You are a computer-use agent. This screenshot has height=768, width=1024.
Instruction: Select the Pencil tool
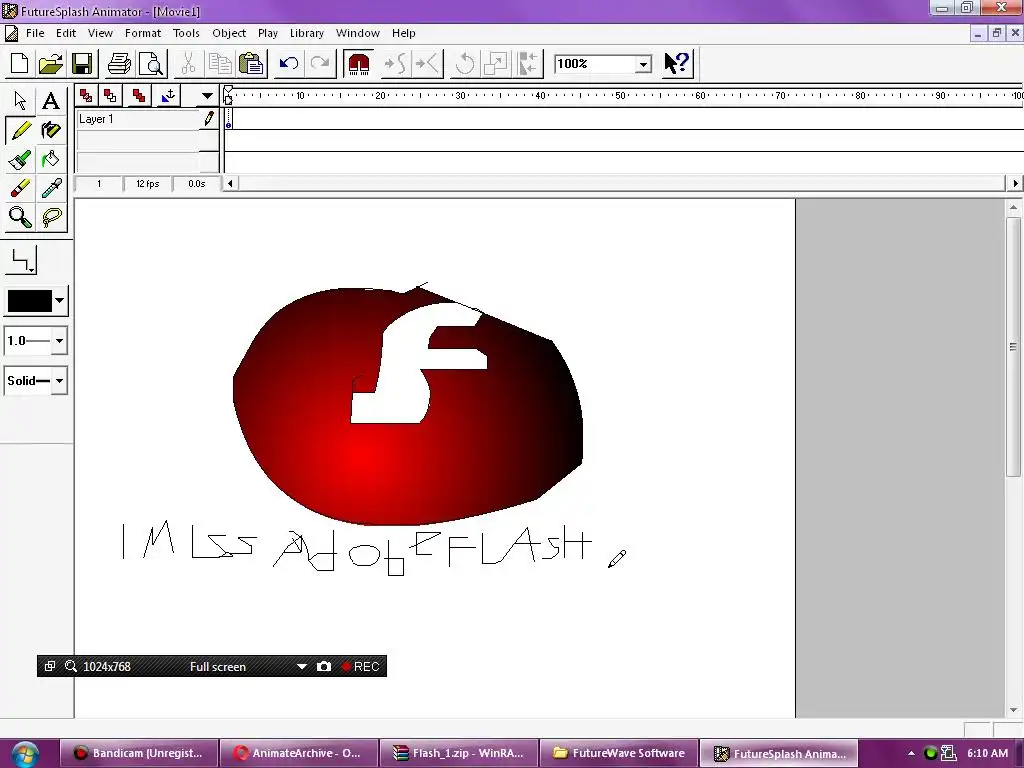pyautogui.click(x=20, y=130)
